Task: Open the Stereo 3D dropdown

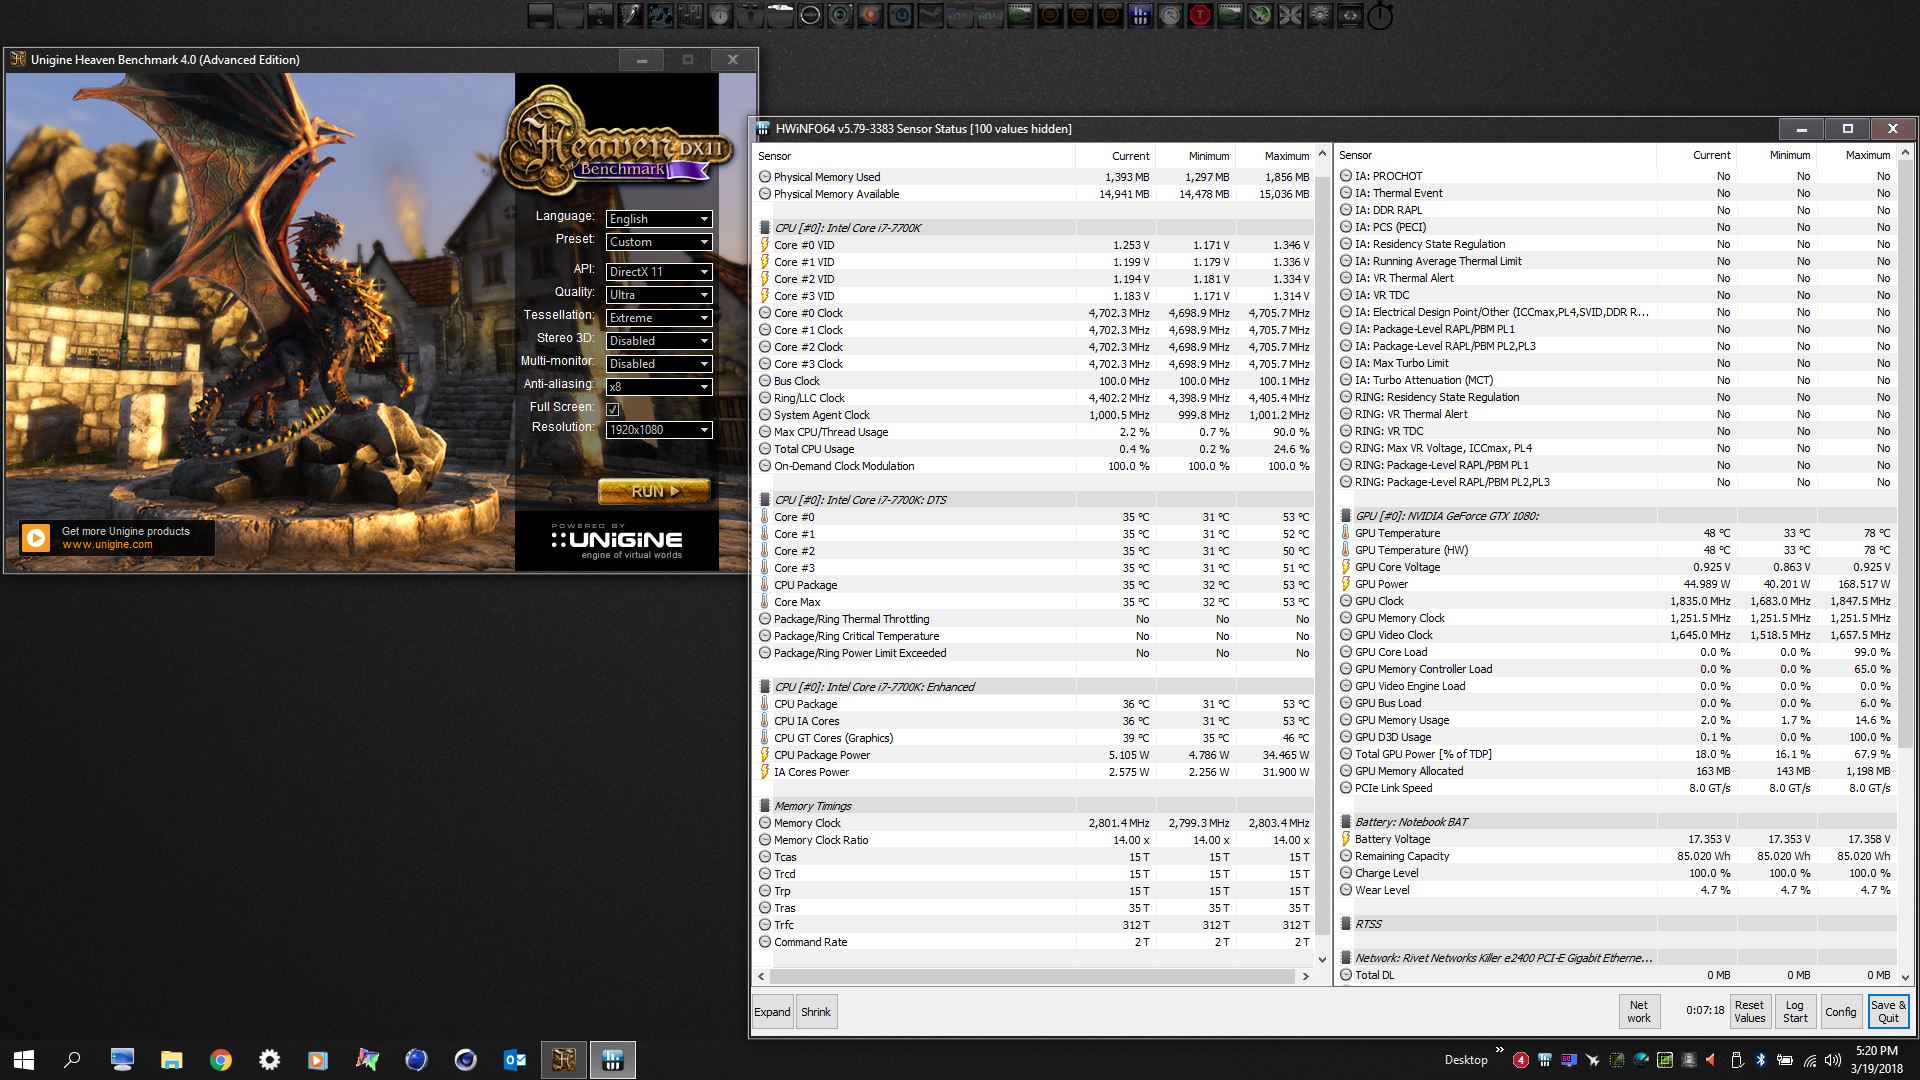Action: pos(659,341)
